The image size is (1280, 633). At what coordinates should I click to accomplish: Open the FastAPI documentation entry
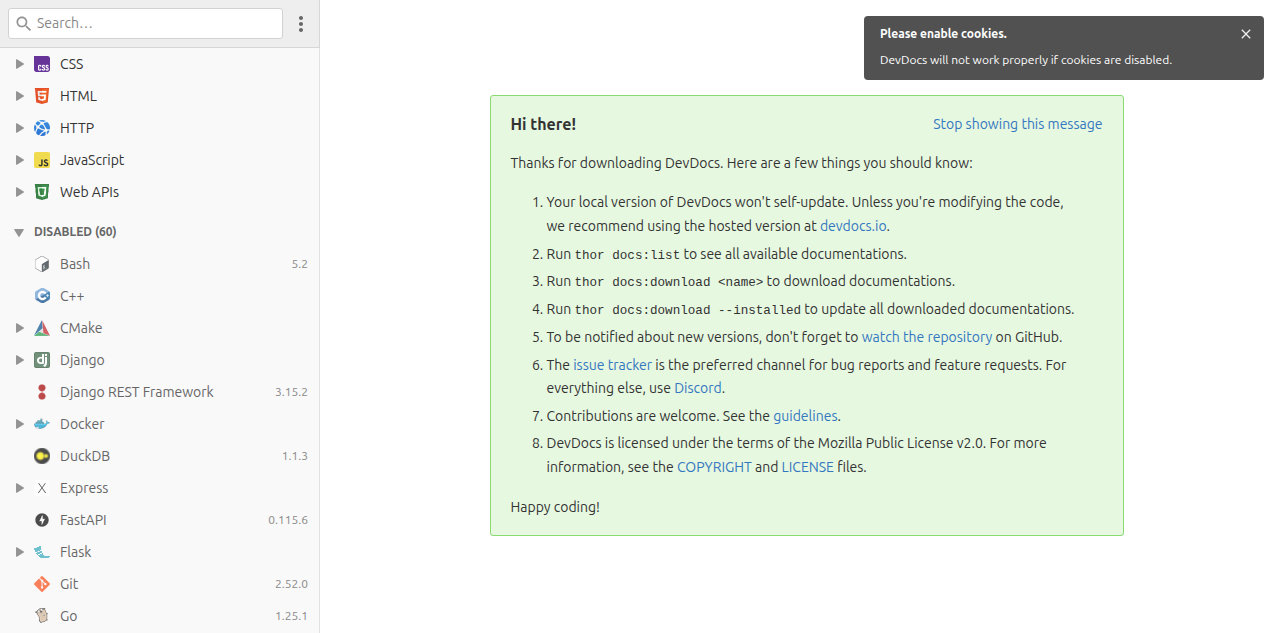click(x=160, y=520)
